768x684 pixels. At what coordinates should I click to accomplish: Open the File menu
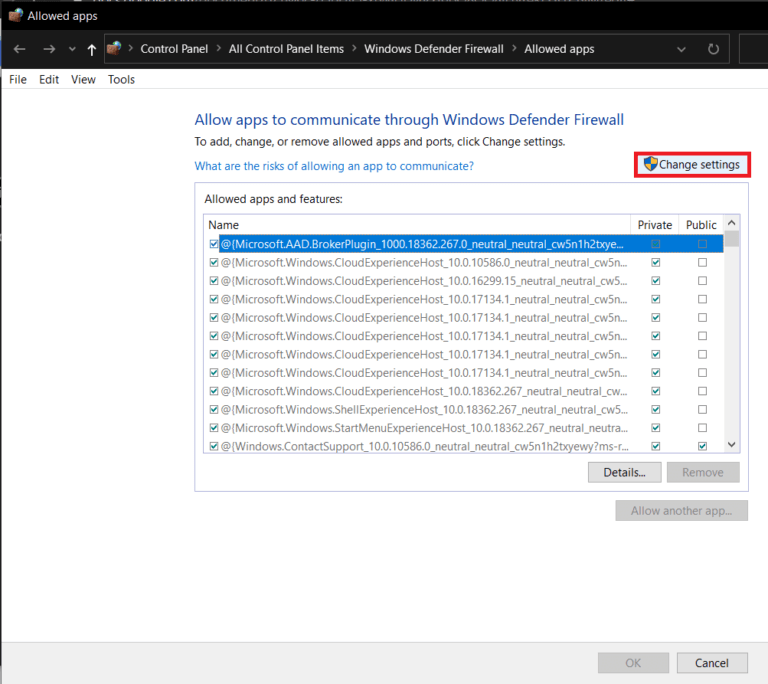[18, 79]
